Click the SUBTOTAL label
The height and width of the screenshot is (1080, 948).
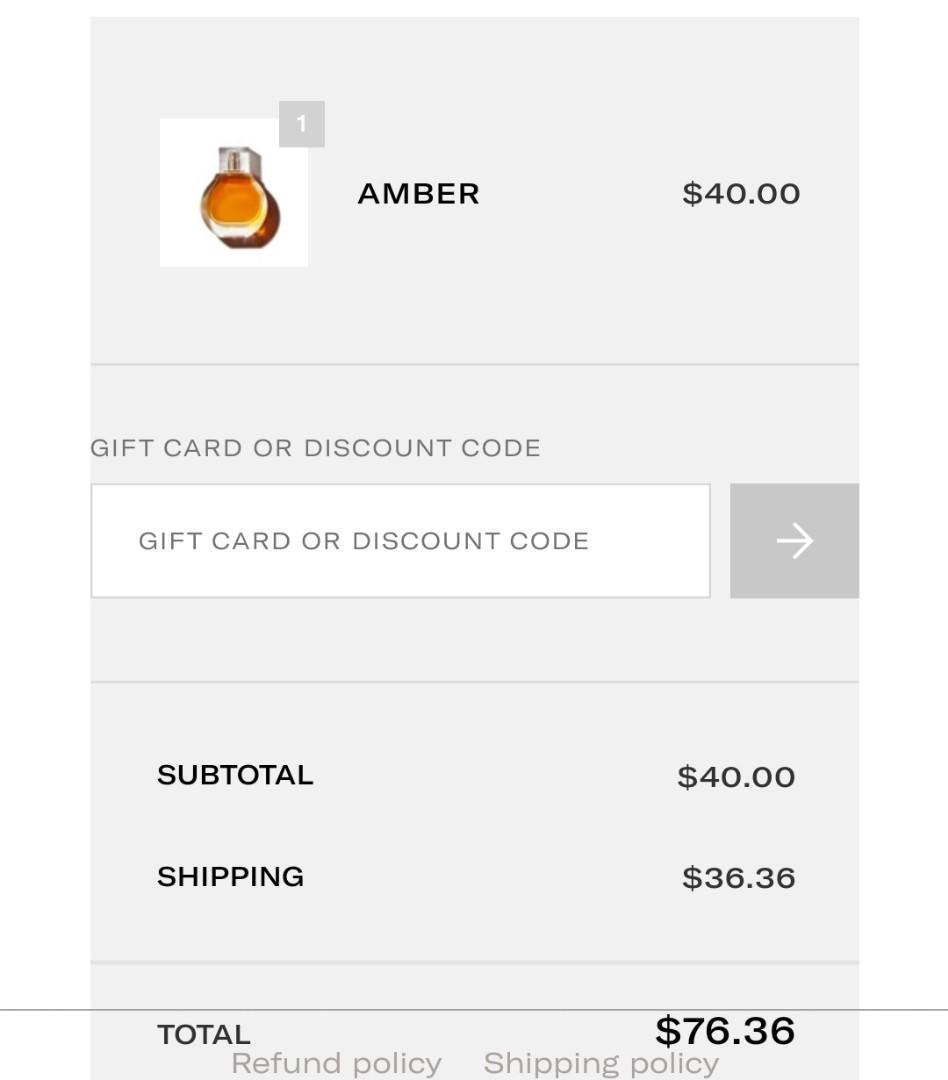pyautogui.click(x=235, y=775)
